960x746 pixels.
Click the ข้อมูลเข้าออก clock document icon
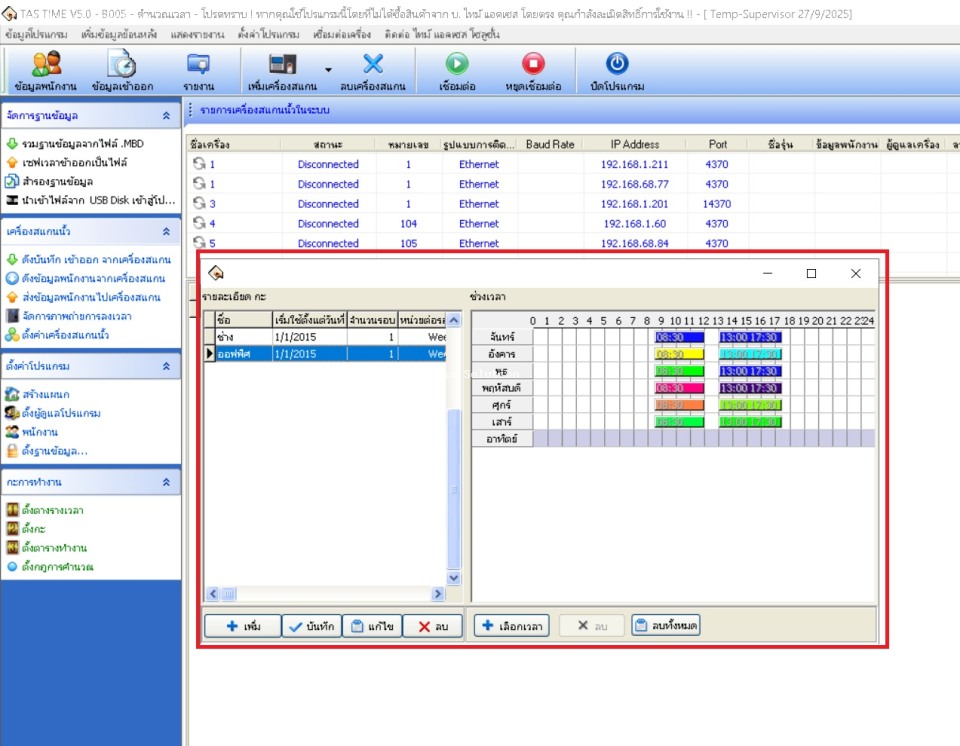pos(122,64)
